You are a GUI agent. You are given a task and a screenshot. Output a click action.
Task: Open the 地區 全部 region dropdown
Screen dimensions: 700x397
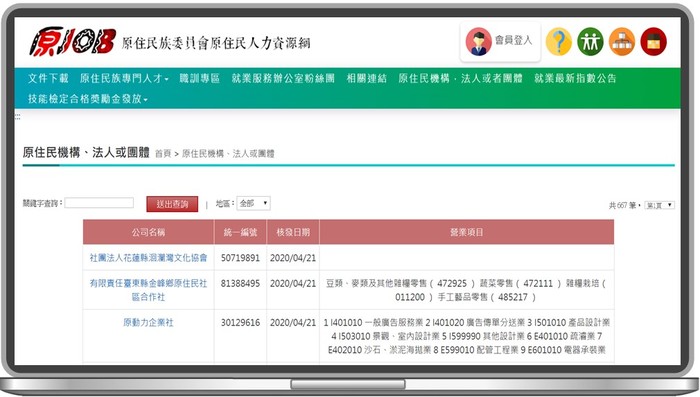point(253,203)
